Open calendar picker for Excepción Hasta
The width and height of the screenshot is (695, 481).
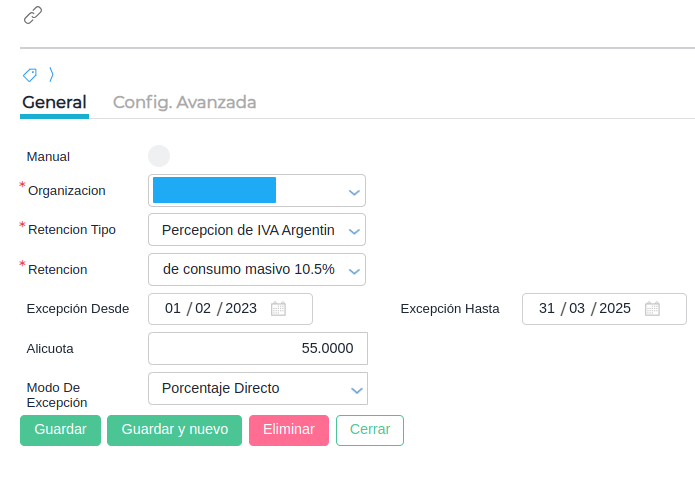click(652, 309)
